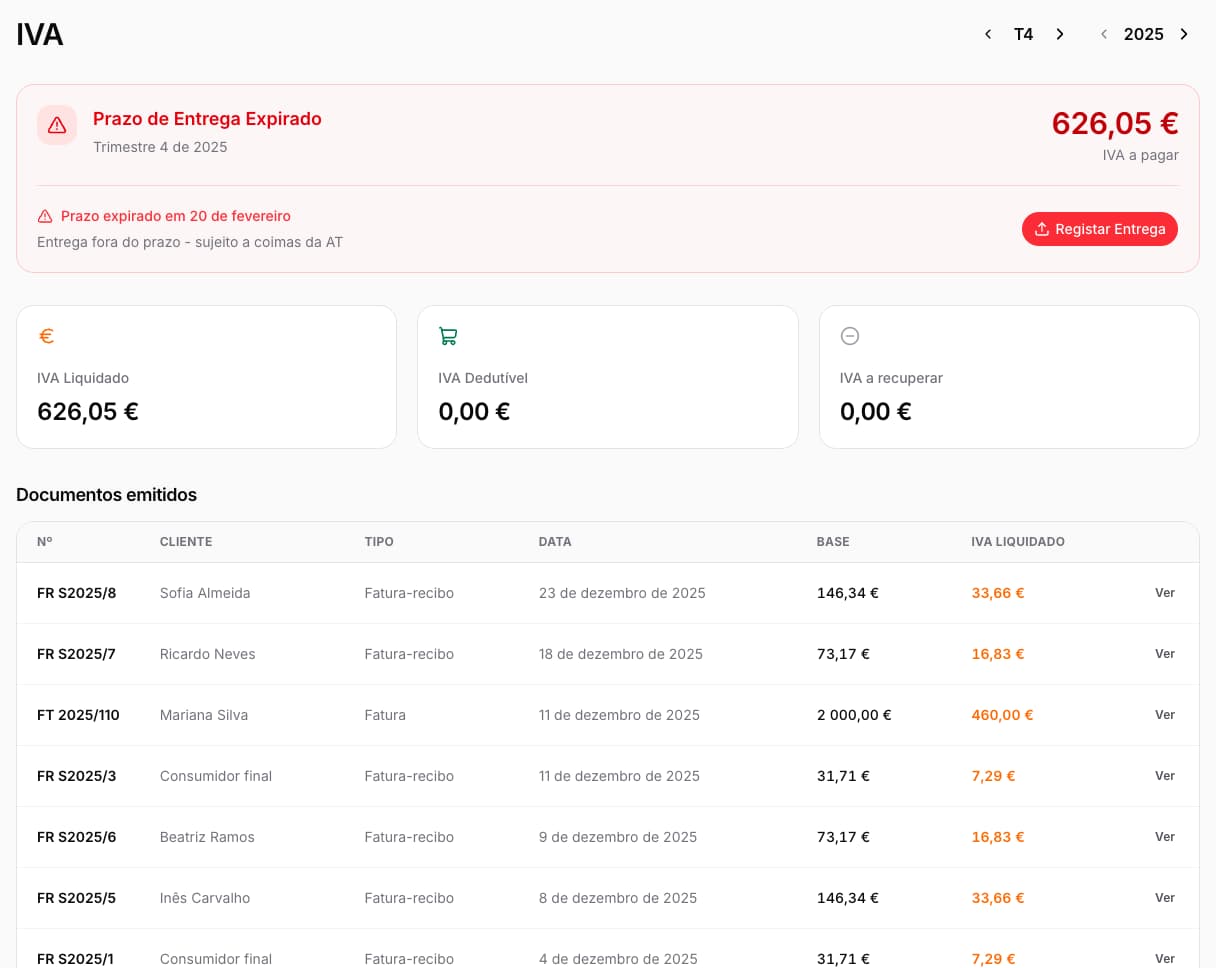Click the CLIENTE column header
Image resolution: width=1216 pixels, height=968 pixels.
click(x=186, y=542)
